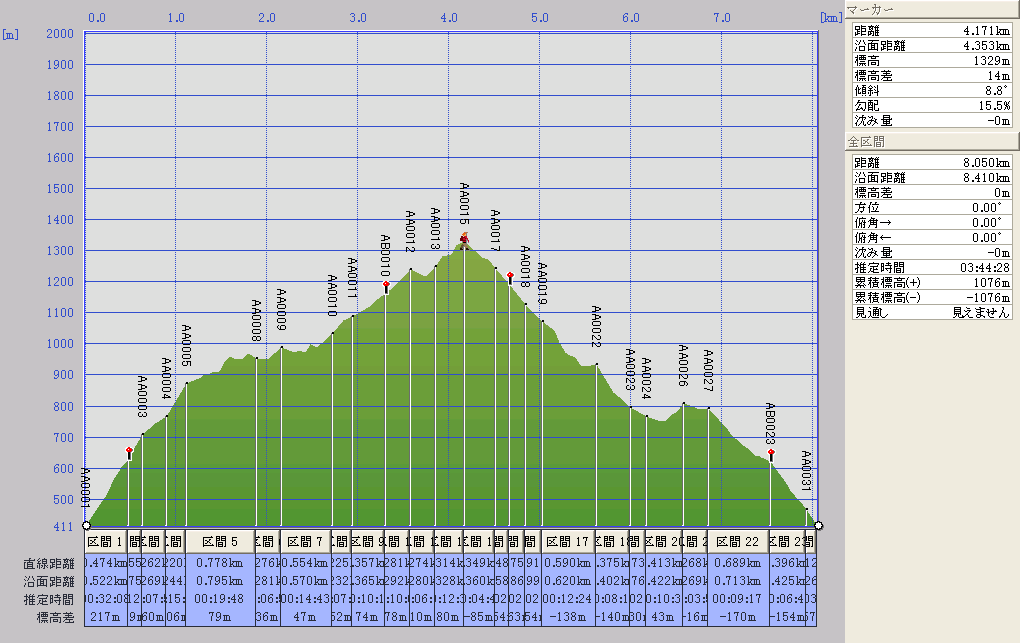Click the marker 標高 value 1329m

[990, 60]
